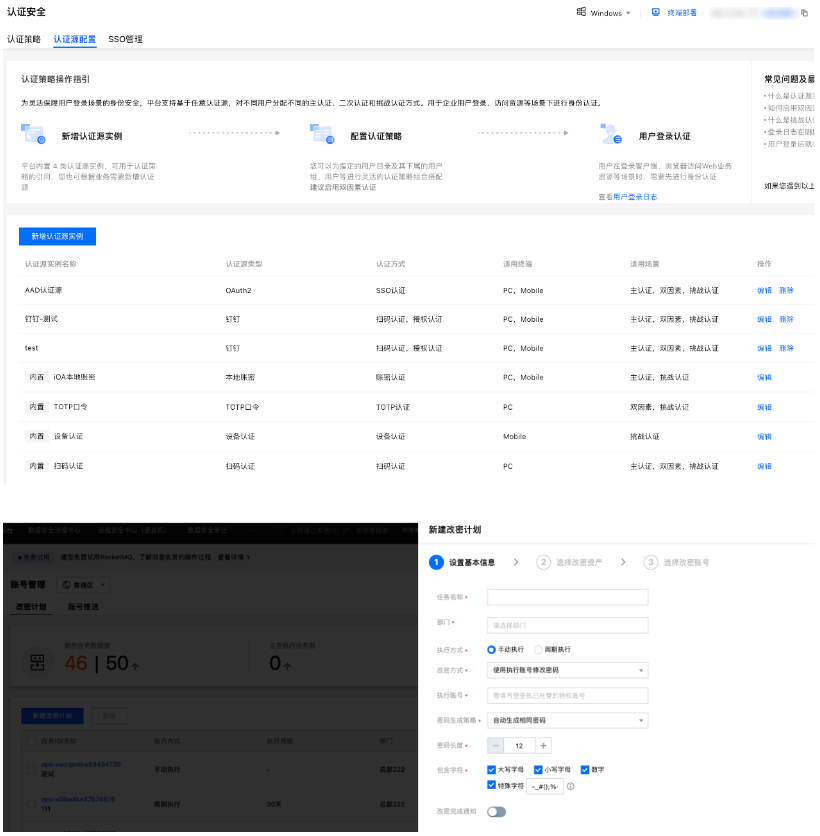Enable the 改密完成通知 toggle switch
The width and height of the screenshot is (820, 836).
click(496, 811)
